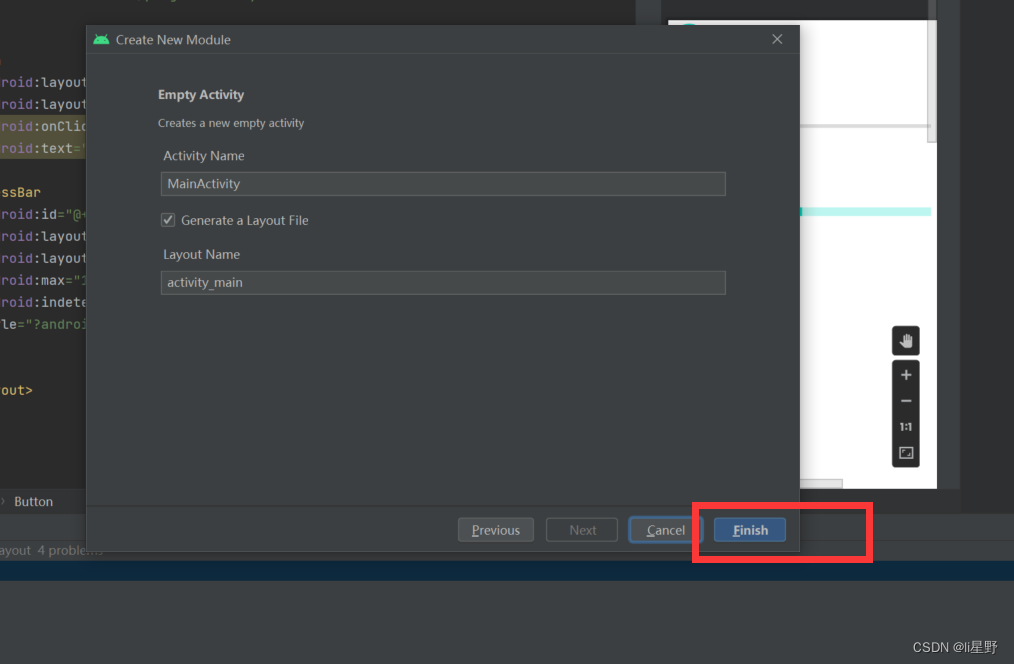Click the Layout Name input field

[443, 283]
